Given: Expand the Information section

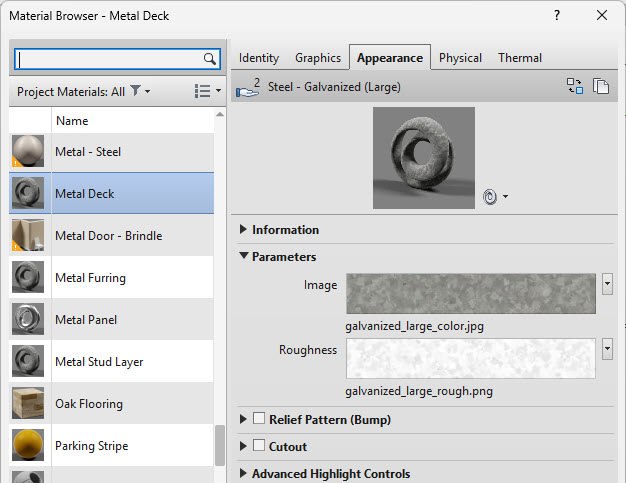Looking at the screenshot, I should [x=243, y=229].
